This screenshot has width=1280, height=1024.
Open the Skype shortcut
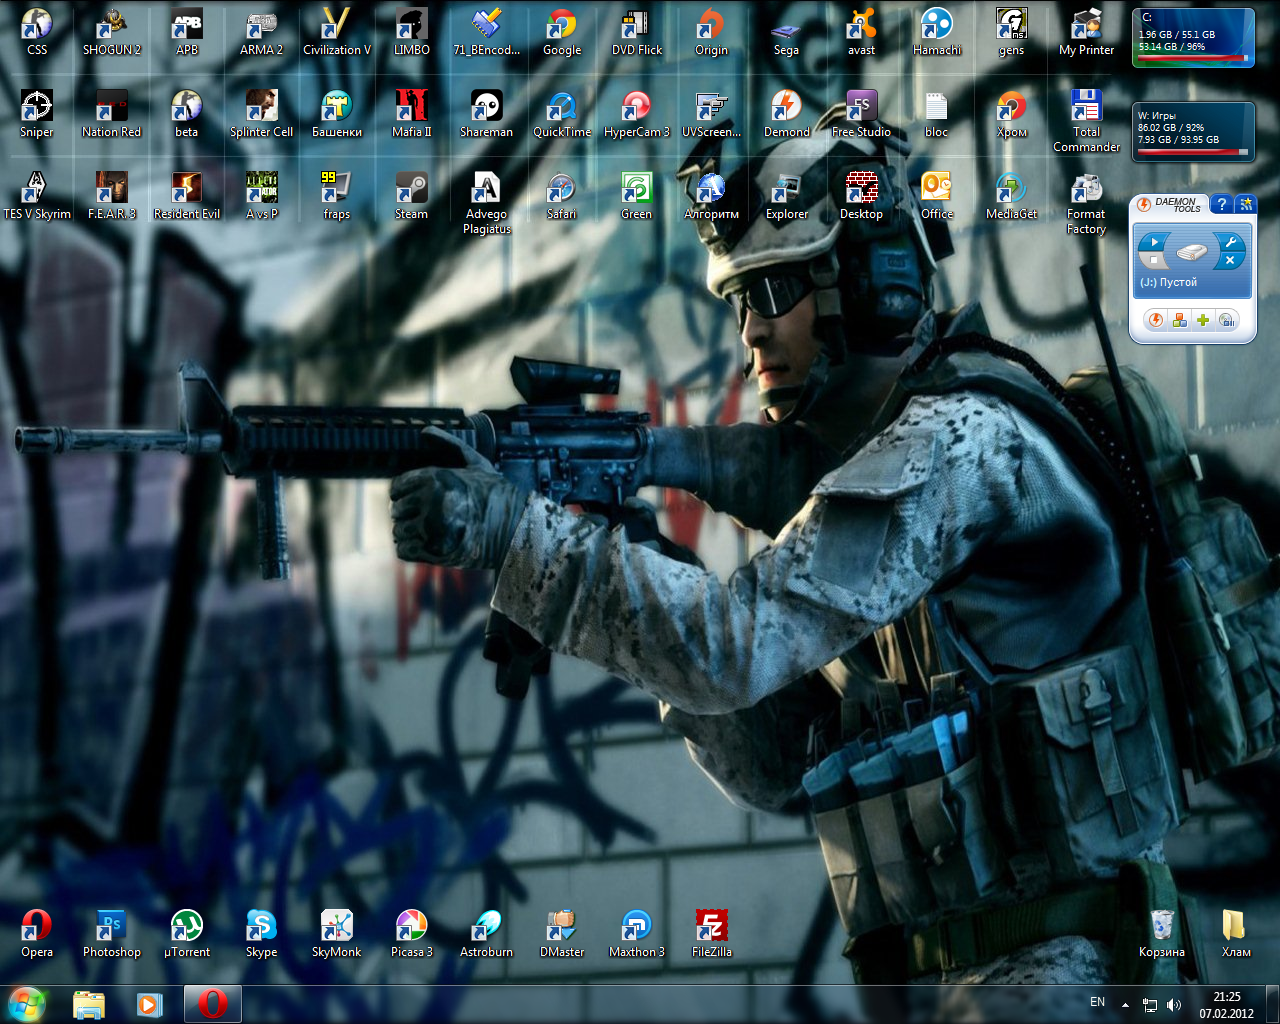point(262,934)
